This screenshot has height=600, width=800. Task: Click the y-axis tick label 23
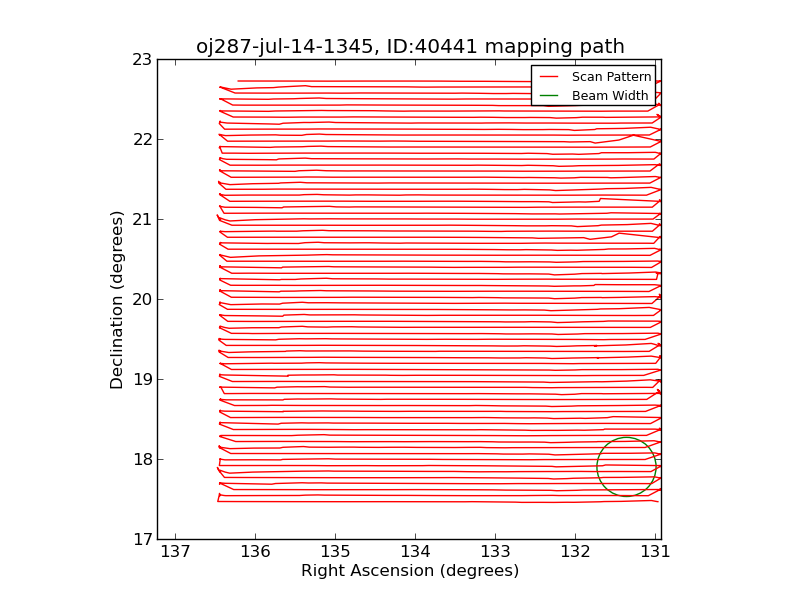(142, 60)
